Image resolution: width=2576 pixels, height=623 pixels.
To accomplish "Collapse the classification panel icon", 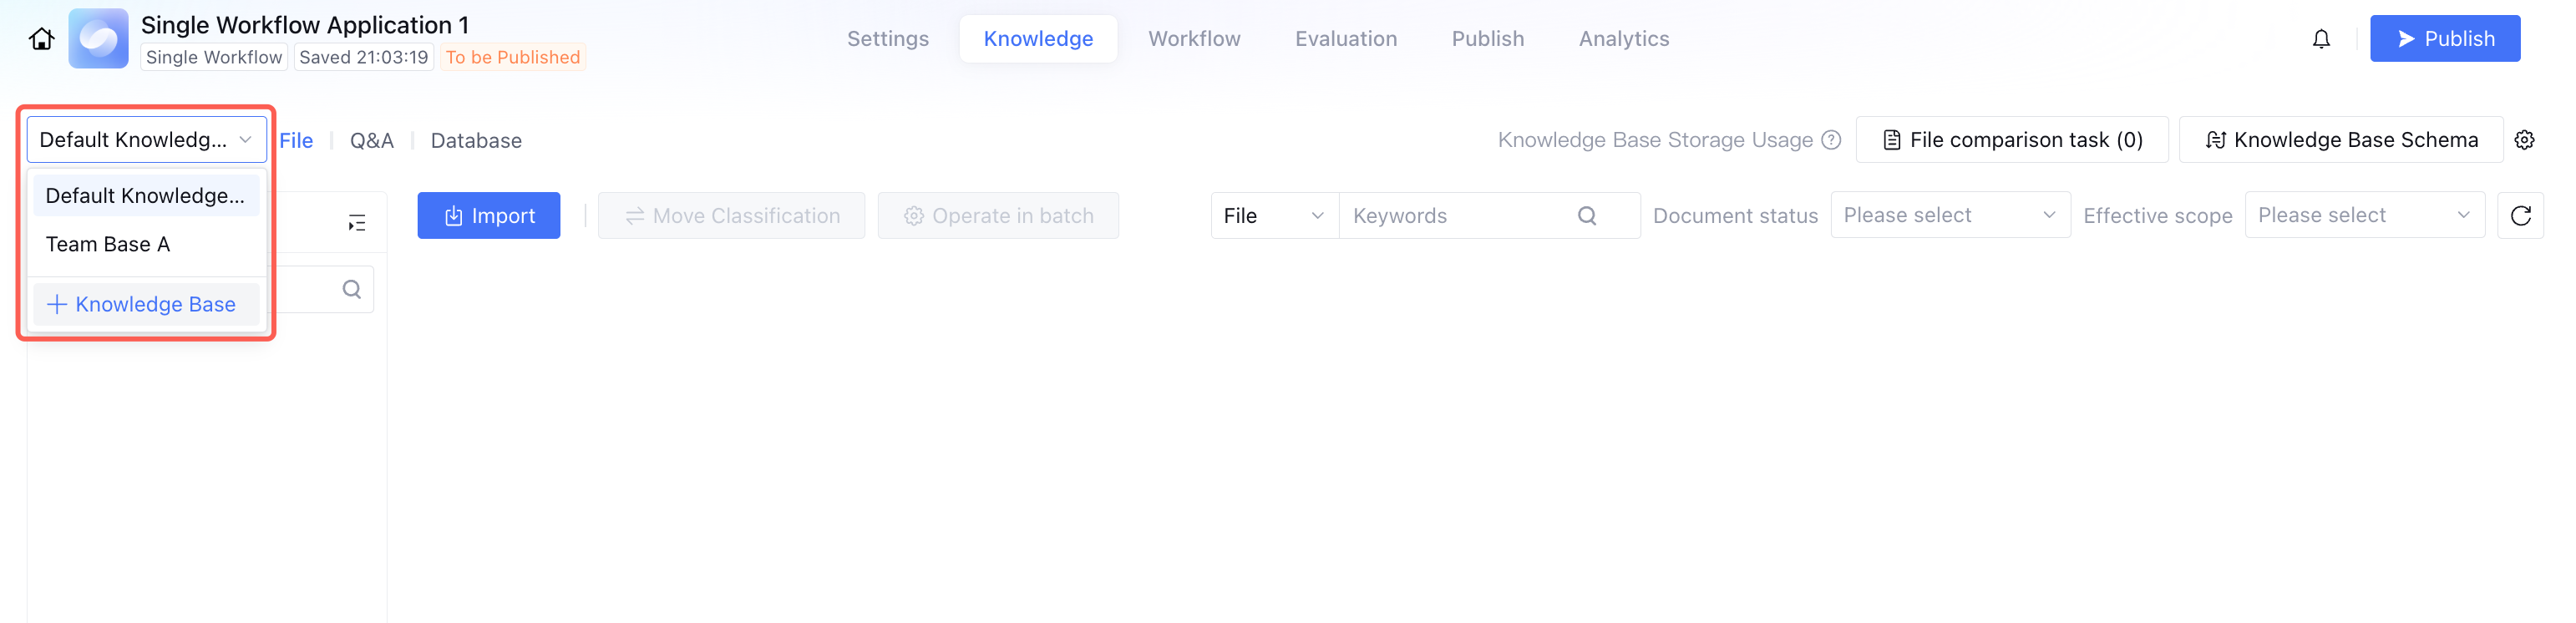I will (357, 222).
